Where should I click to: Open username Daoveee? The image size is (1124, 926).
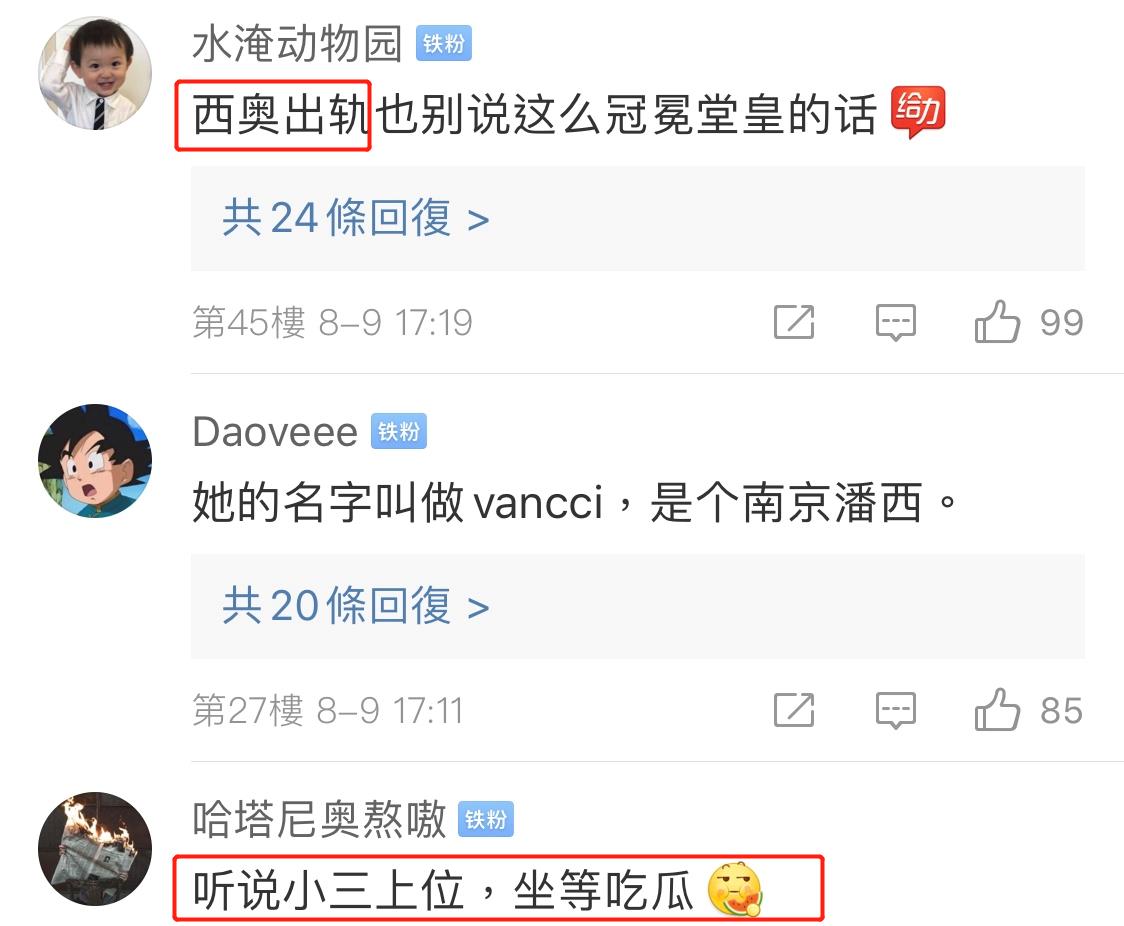[x=275, y=432]
